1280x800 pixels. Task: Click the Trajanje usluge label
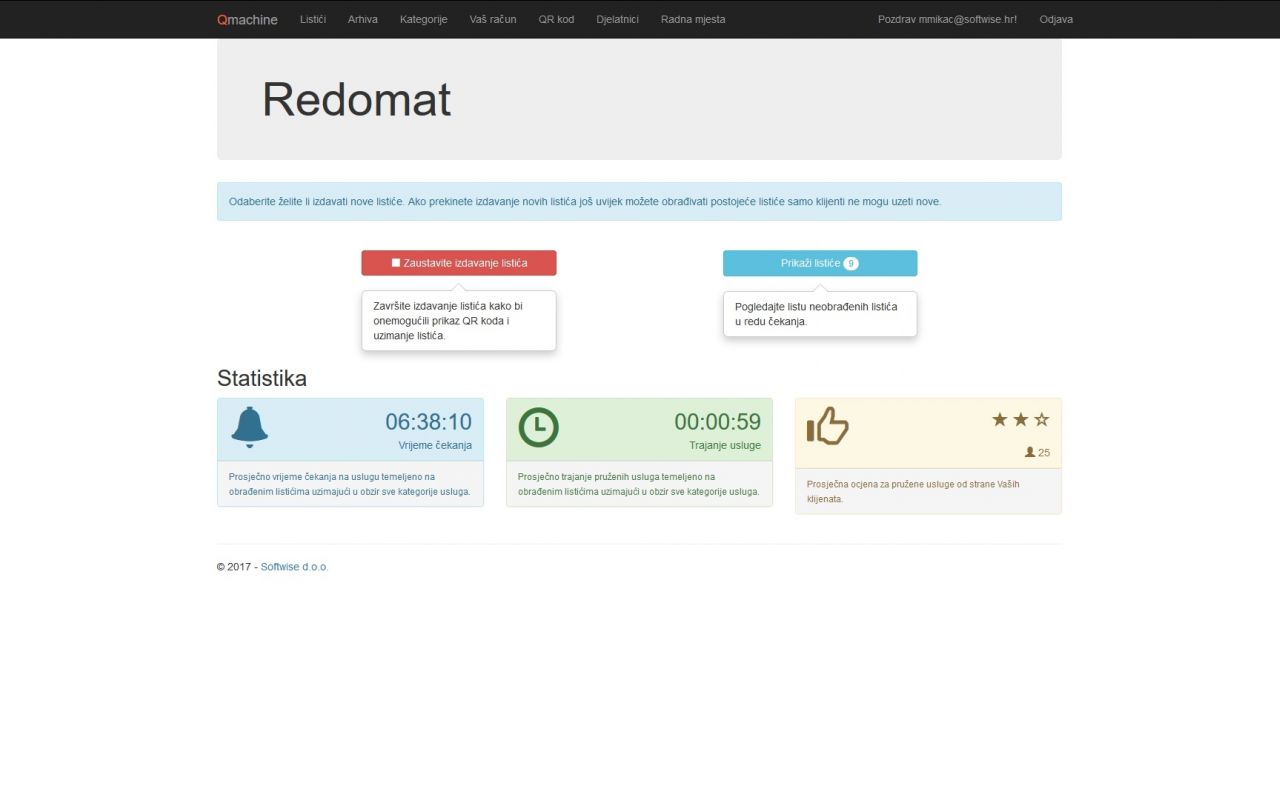pyautogui.click(x=725, y=445)
